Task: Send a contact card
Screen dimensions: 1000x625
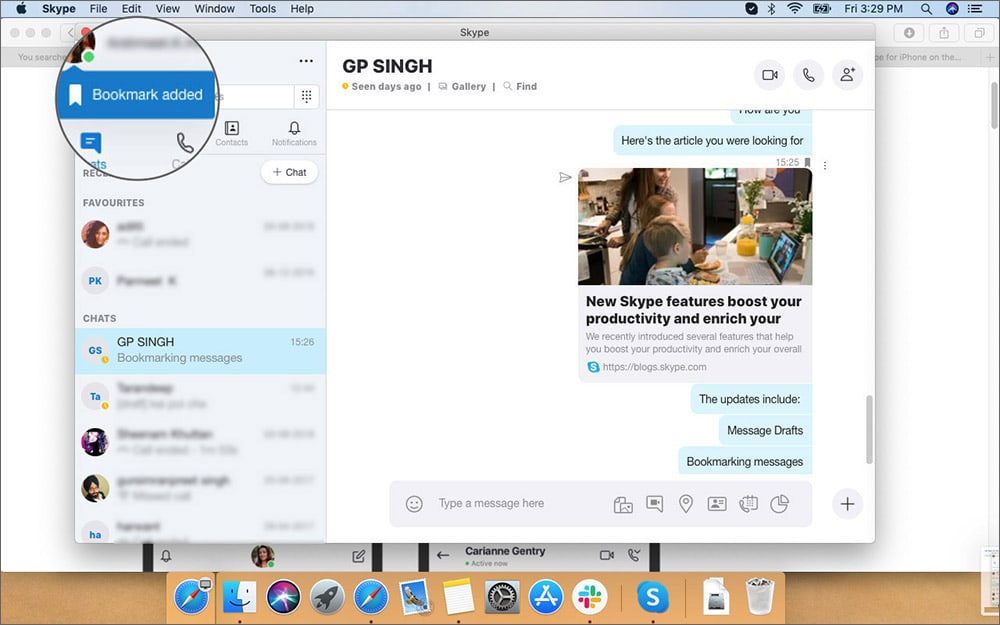Action: click(x=717, y=504)
